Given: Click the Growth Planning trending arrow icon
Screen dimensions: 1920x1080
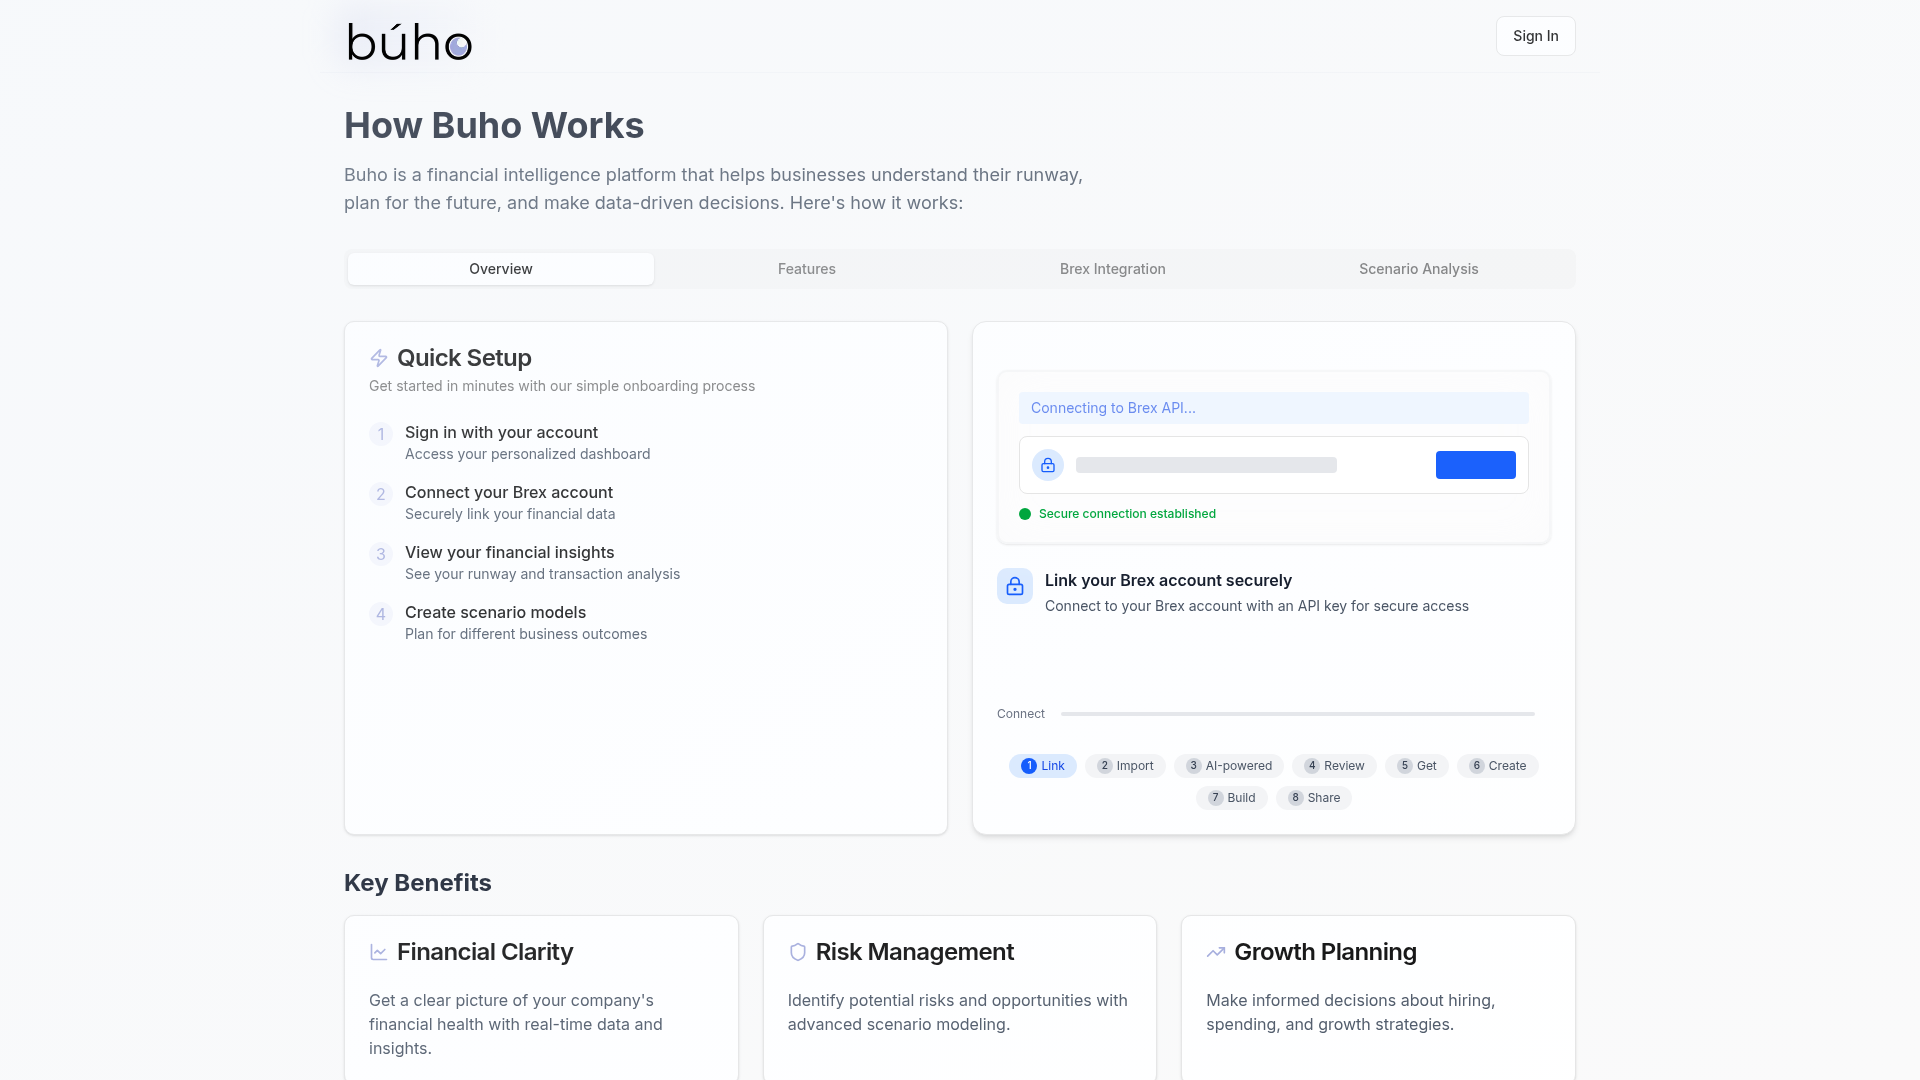Looking at the screenshot, I should (1216, 952).
